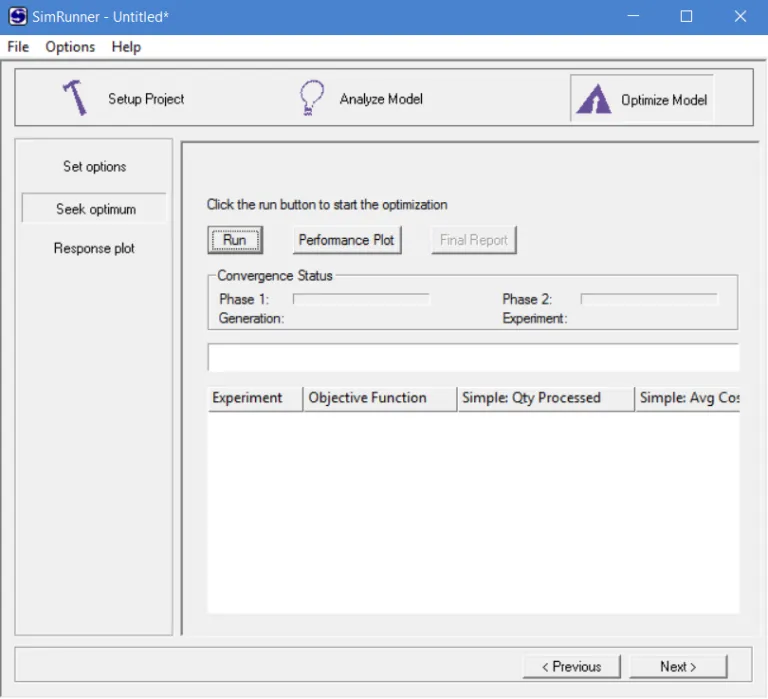768x699 pixels.
Task: Select the Seek optimum step
Action: pyautogui.click(x=94, y=209)
